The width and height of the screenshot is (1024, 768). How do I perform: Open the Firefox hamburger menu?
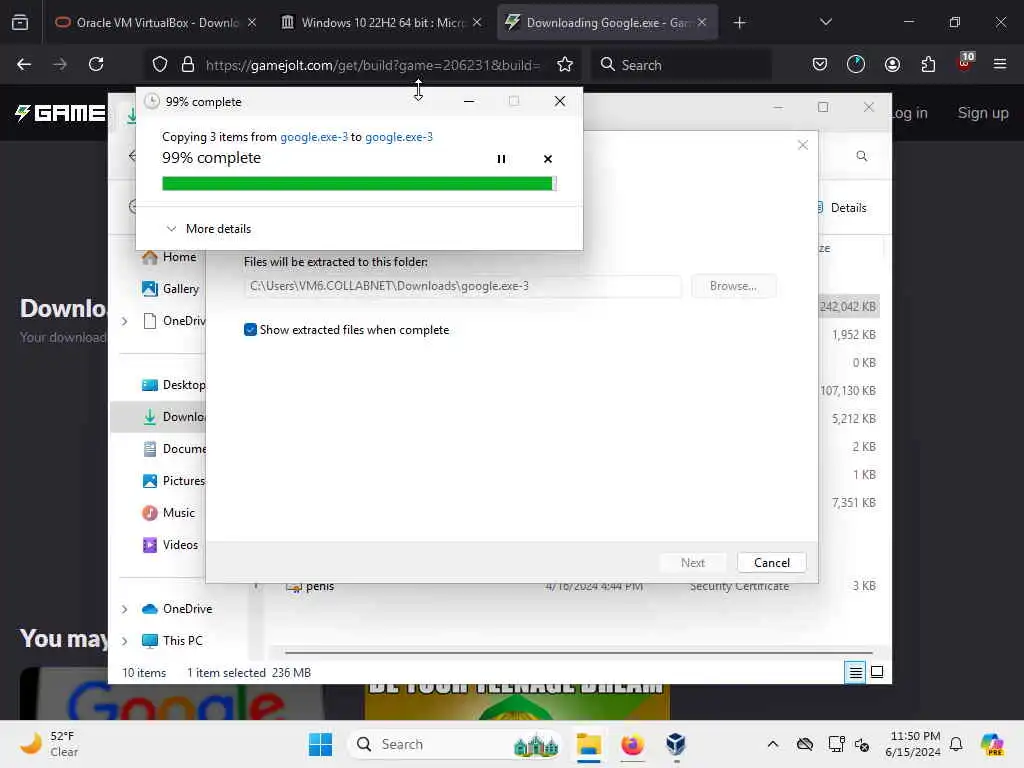tap(1000, 64)
